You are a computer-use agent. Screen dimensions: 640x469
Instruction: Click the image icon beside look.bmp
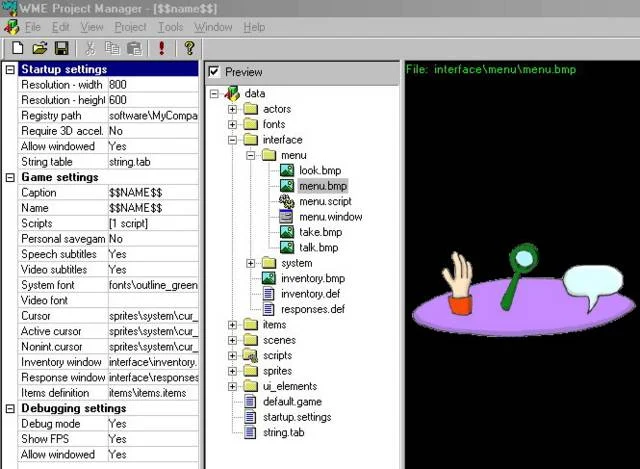tap(287, 170)
